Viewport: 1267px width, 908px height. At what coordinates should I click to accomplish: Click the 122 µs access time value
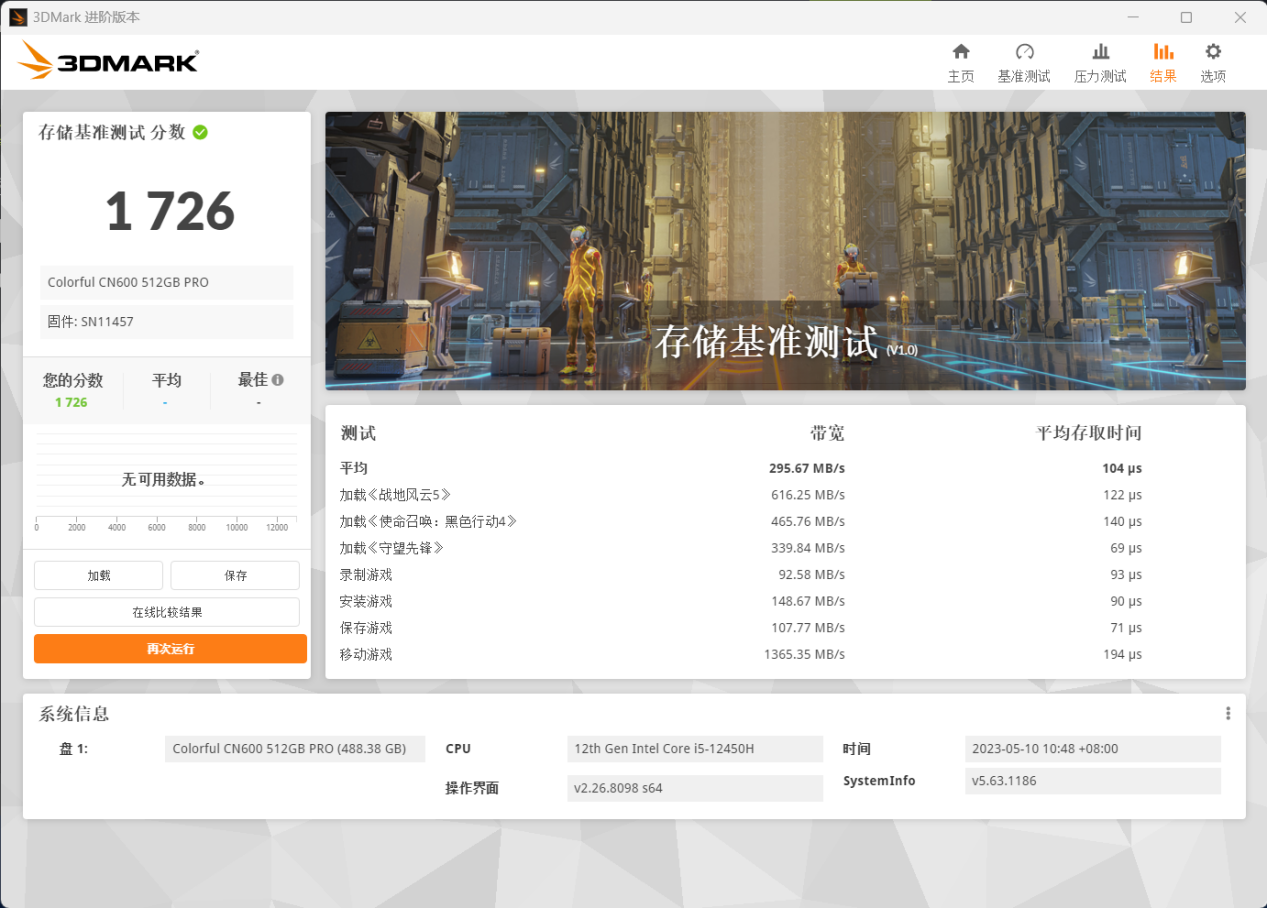(1123, 495)
